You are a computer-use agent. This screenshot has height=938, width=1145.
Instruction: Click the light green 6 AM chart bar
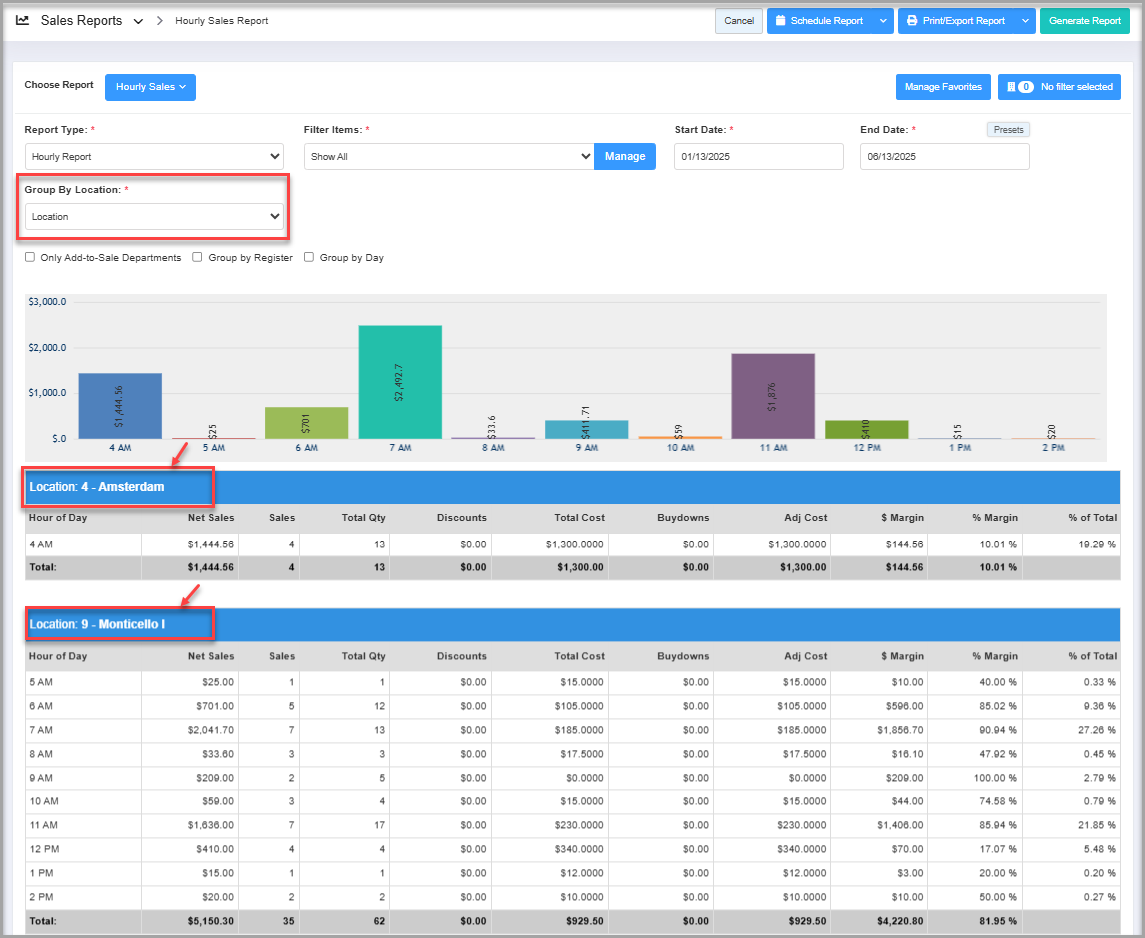pyautogui.click(x=306, y=423)
